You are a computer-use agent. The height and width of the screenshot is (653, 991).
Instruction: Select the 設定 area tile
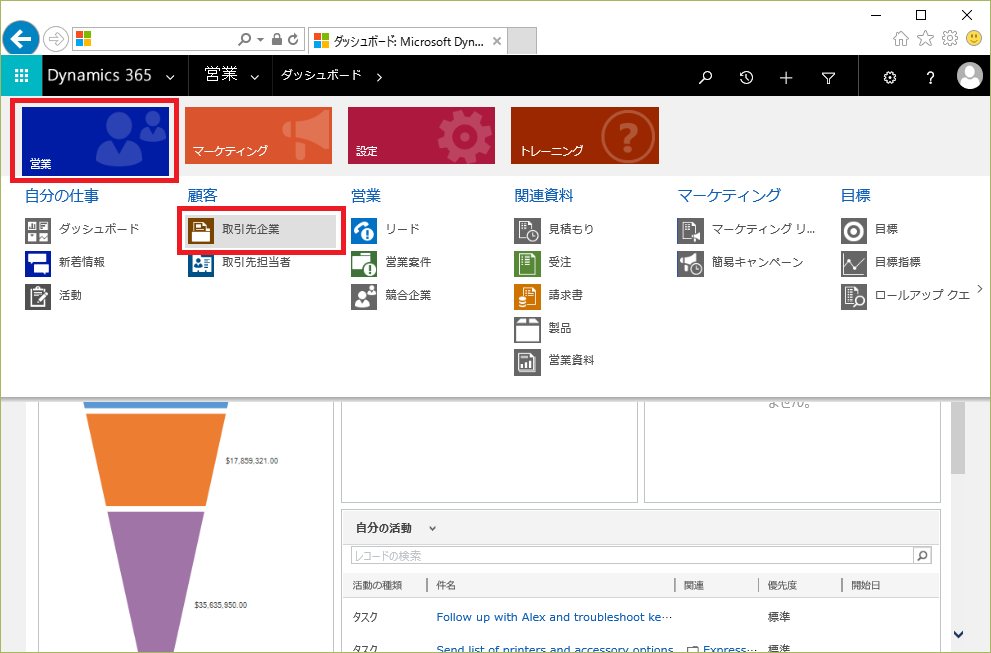click(421, 135)
